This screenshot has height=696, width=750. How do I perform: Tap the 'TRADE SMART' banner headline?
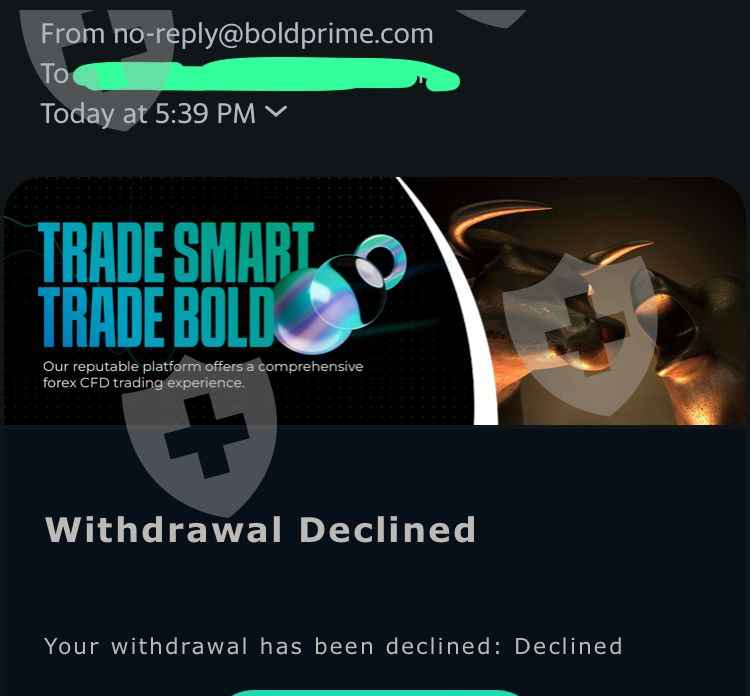(x=176, y=252)
